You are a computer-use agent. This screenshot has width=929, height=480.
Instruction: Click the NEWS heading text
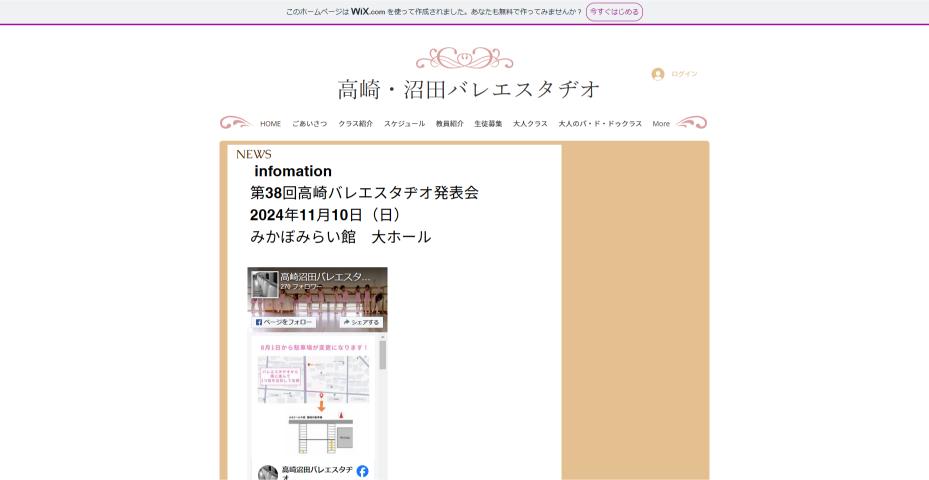click(254, 154)
